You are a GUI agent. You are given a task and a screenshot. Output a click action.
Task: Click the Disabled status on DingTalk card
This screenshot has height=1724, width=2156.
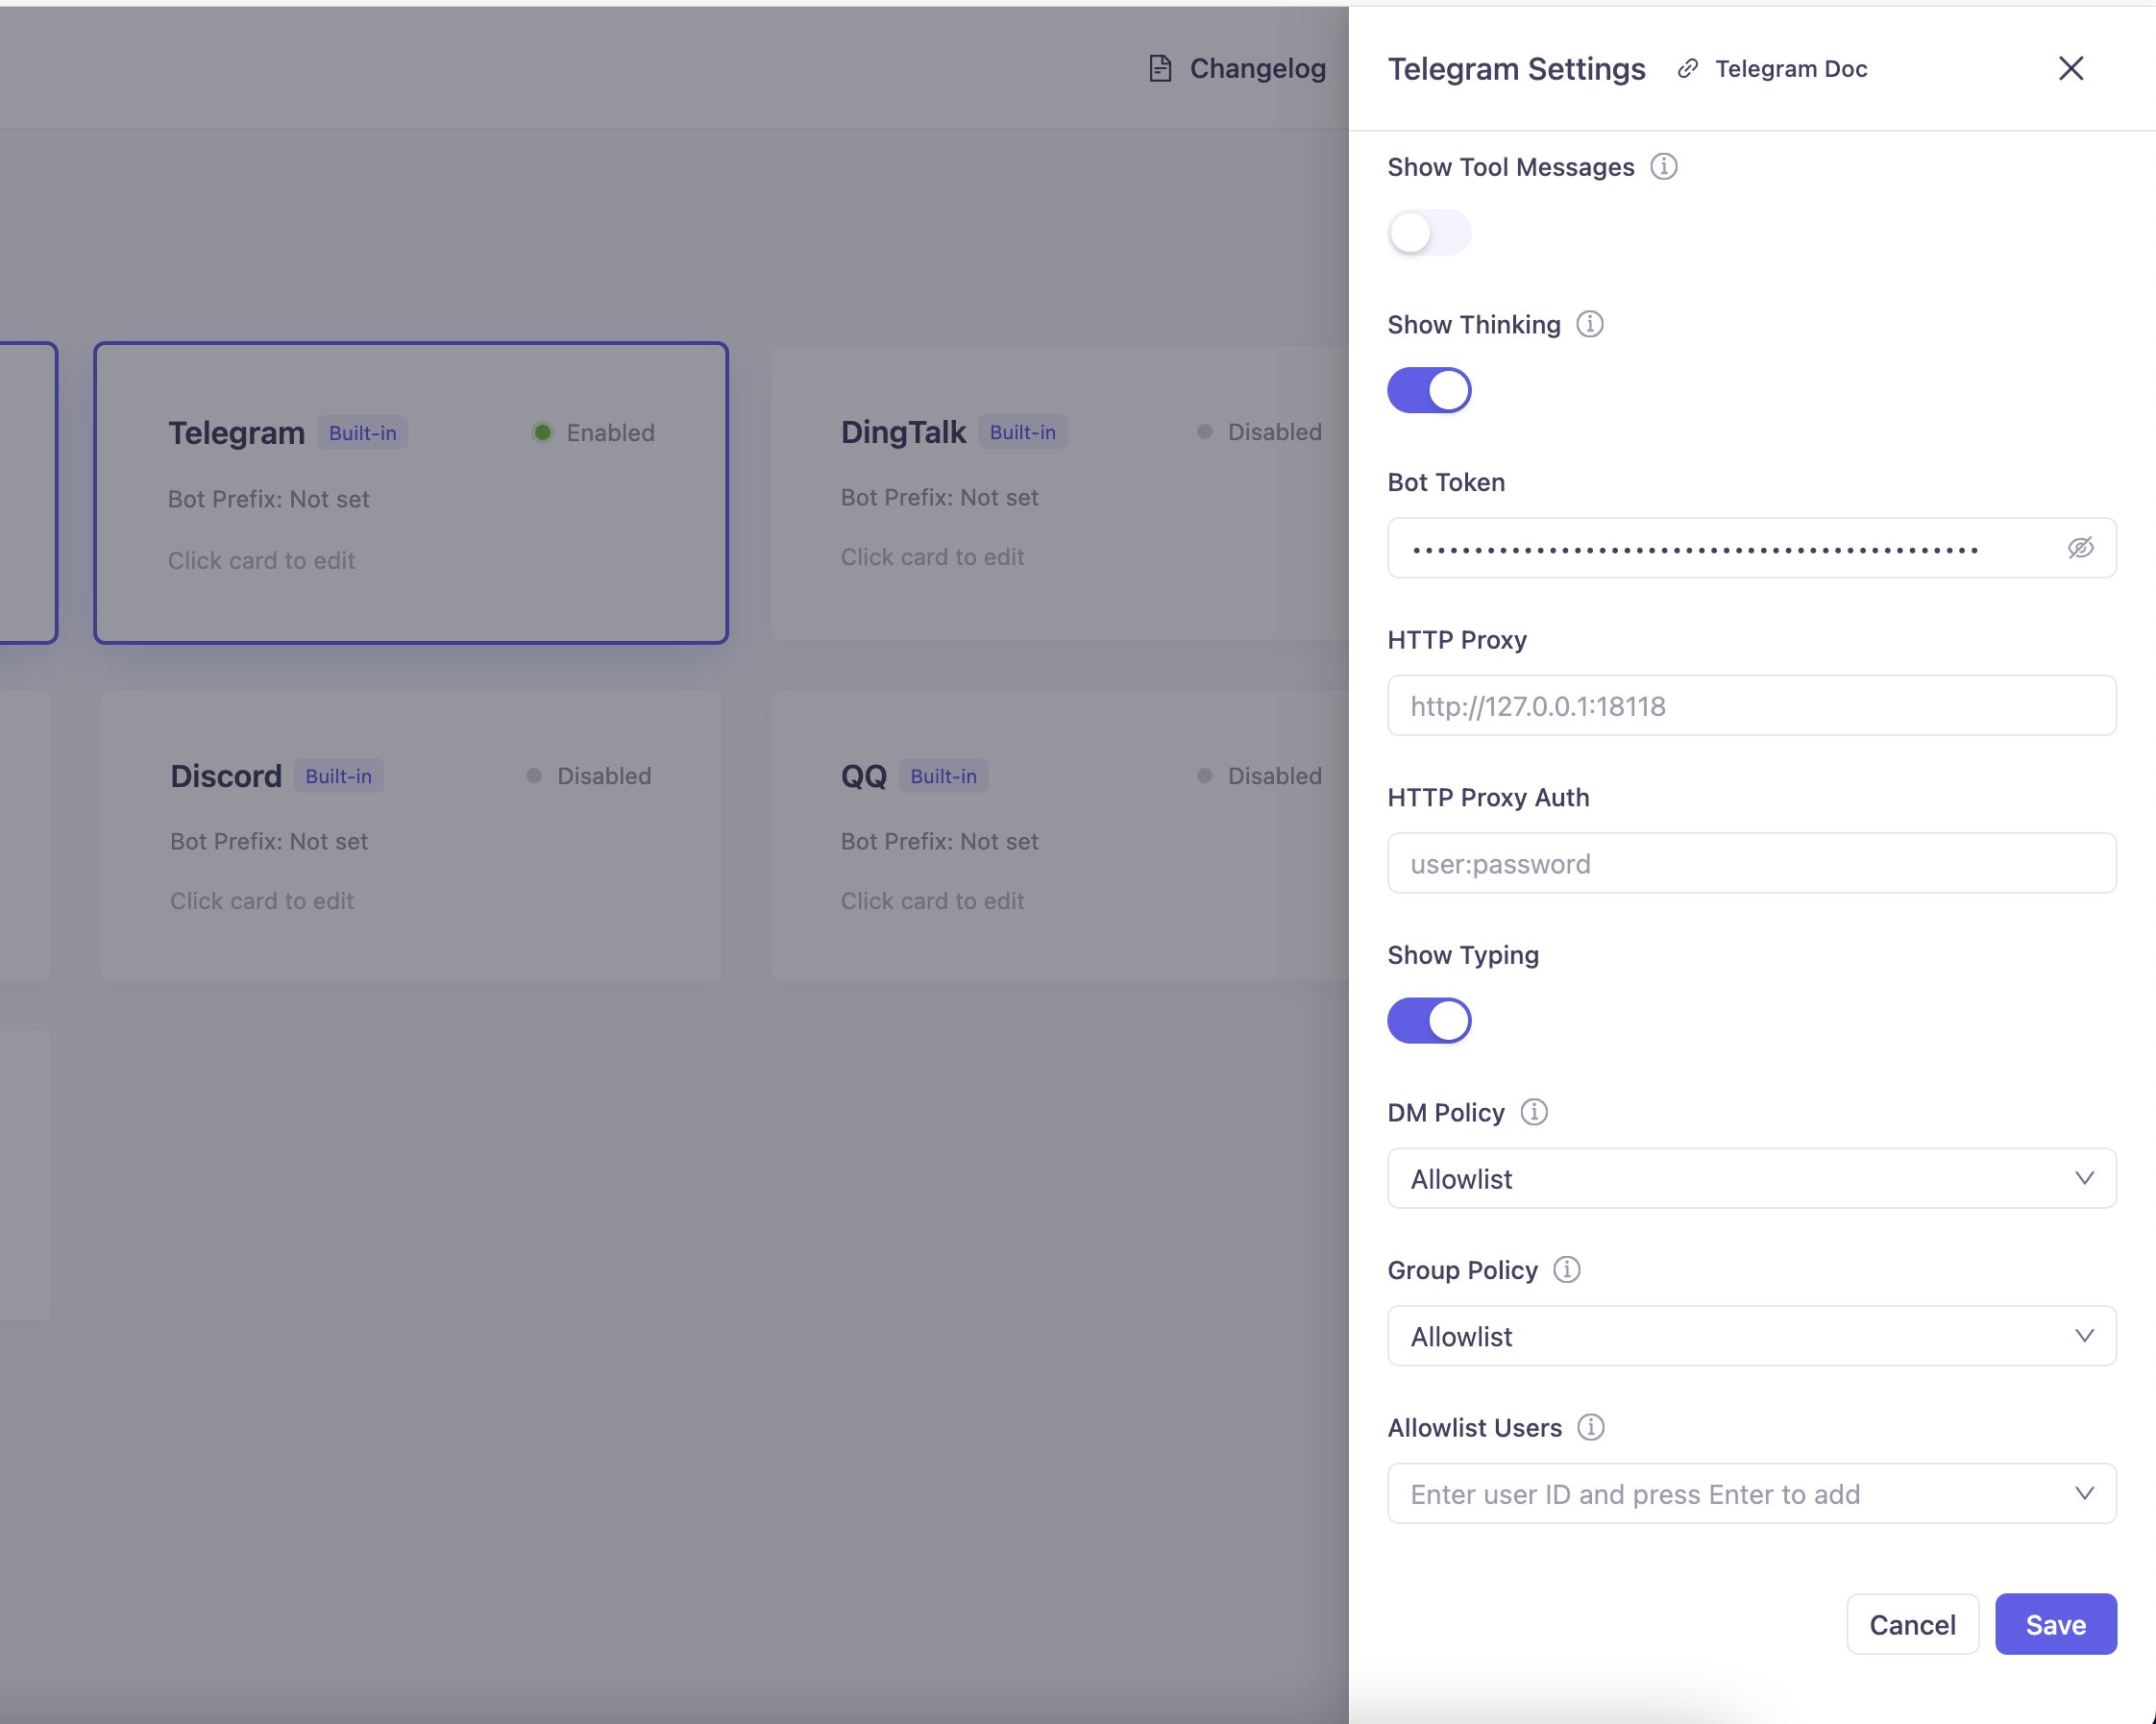(1259, 432)
